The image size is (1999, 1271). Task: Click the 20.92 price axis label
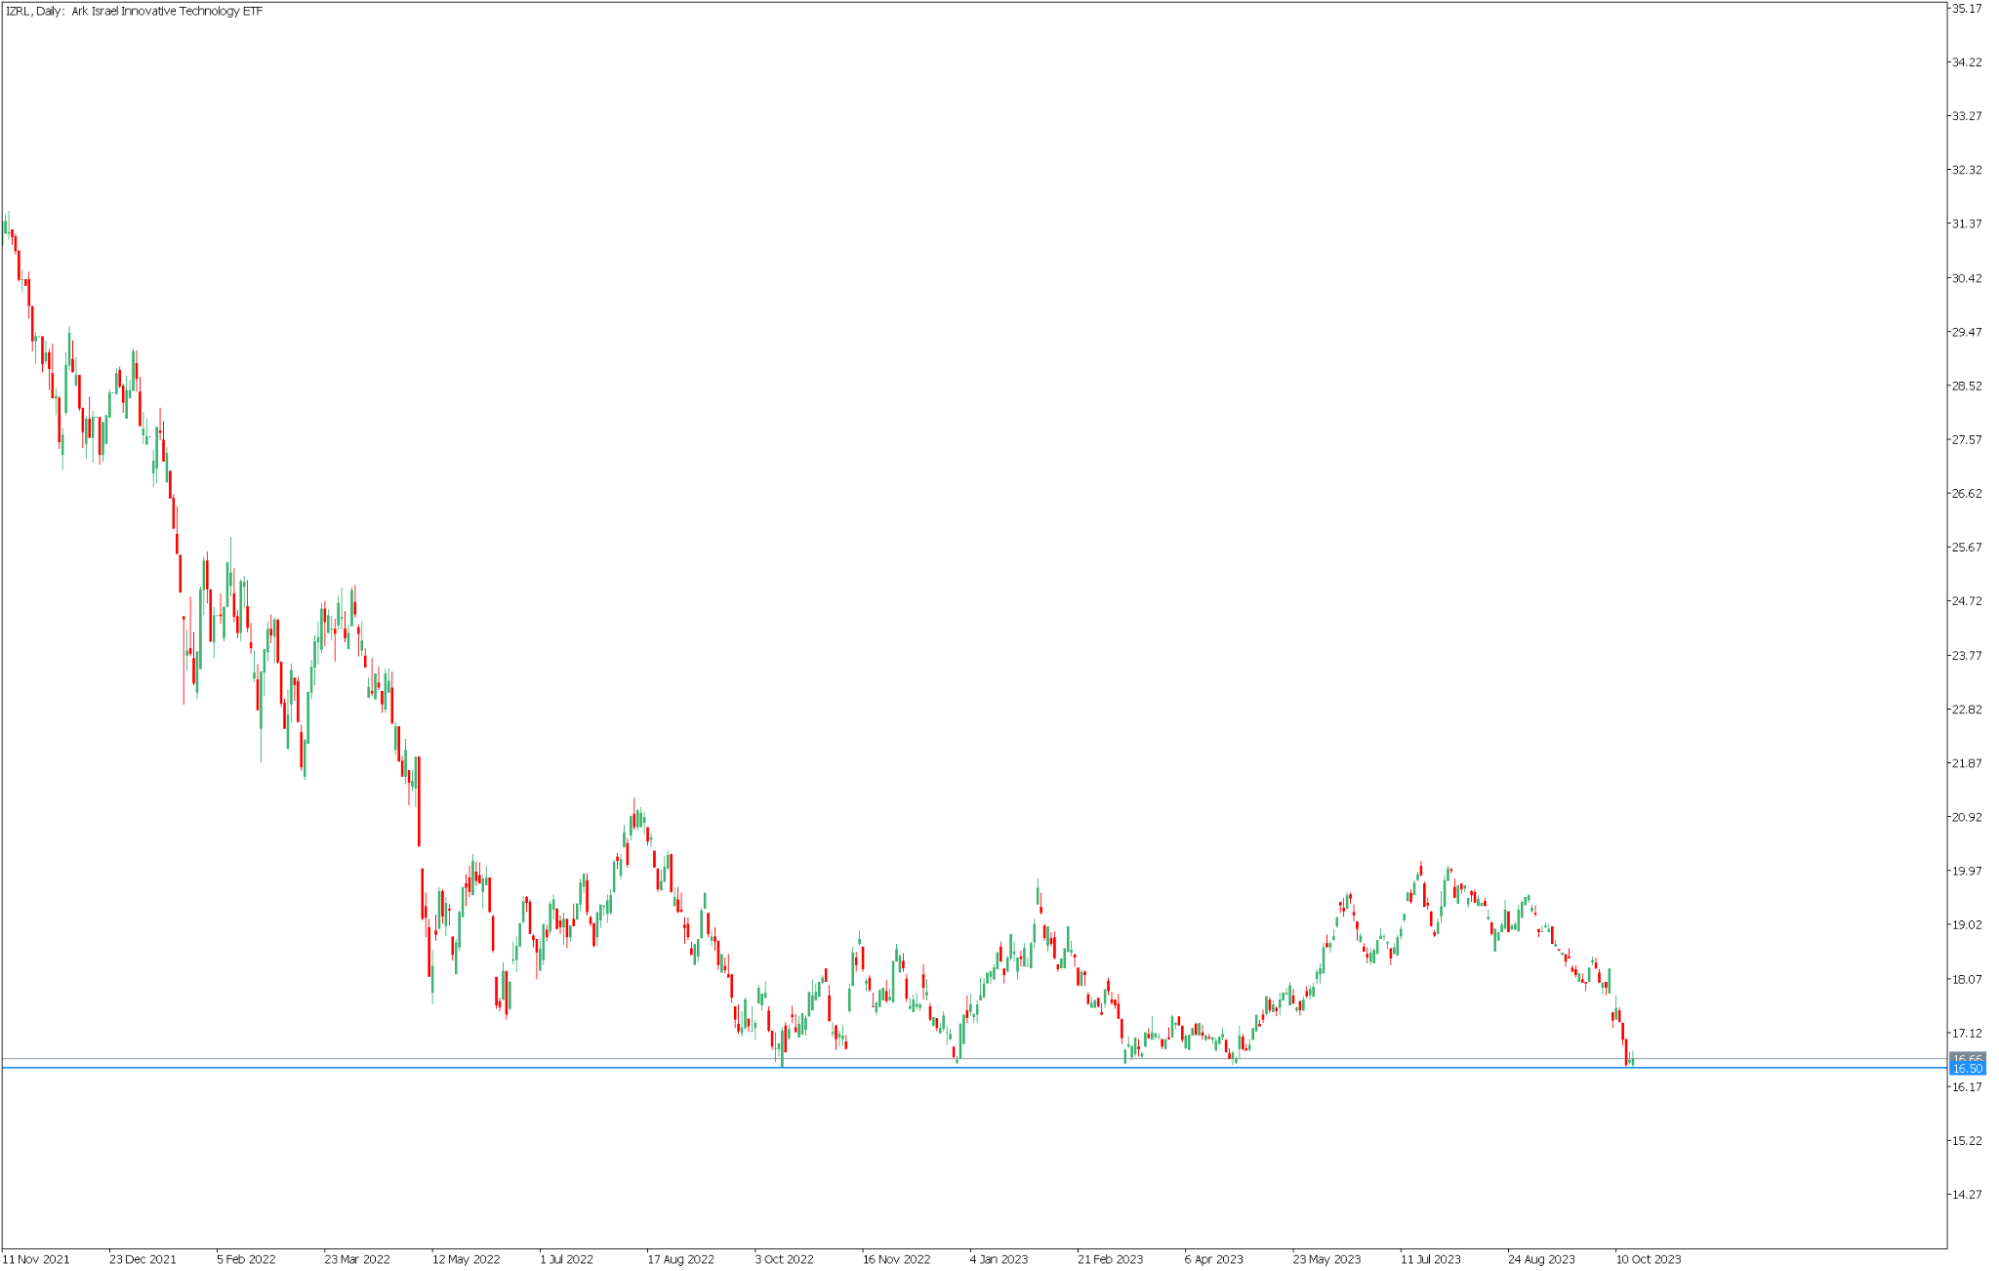pos(1967,818)
